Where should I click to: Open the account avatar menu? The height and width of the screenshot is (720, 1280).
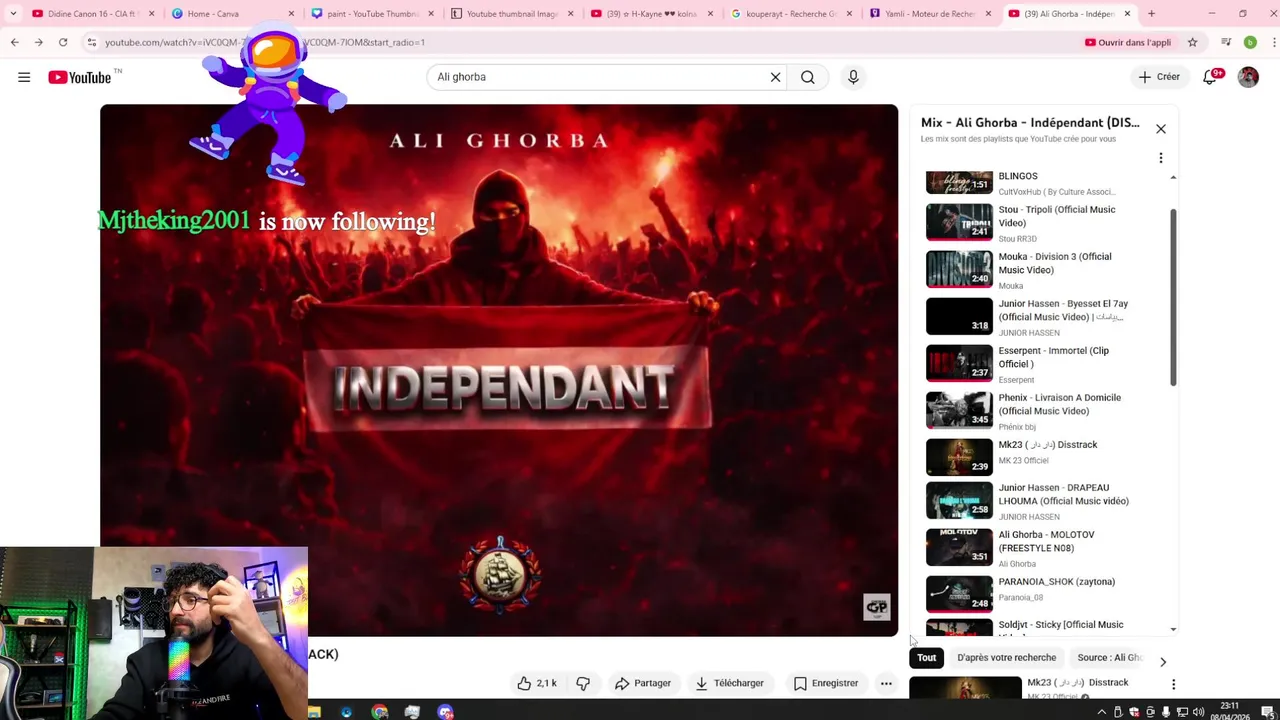coord(1248,77)
